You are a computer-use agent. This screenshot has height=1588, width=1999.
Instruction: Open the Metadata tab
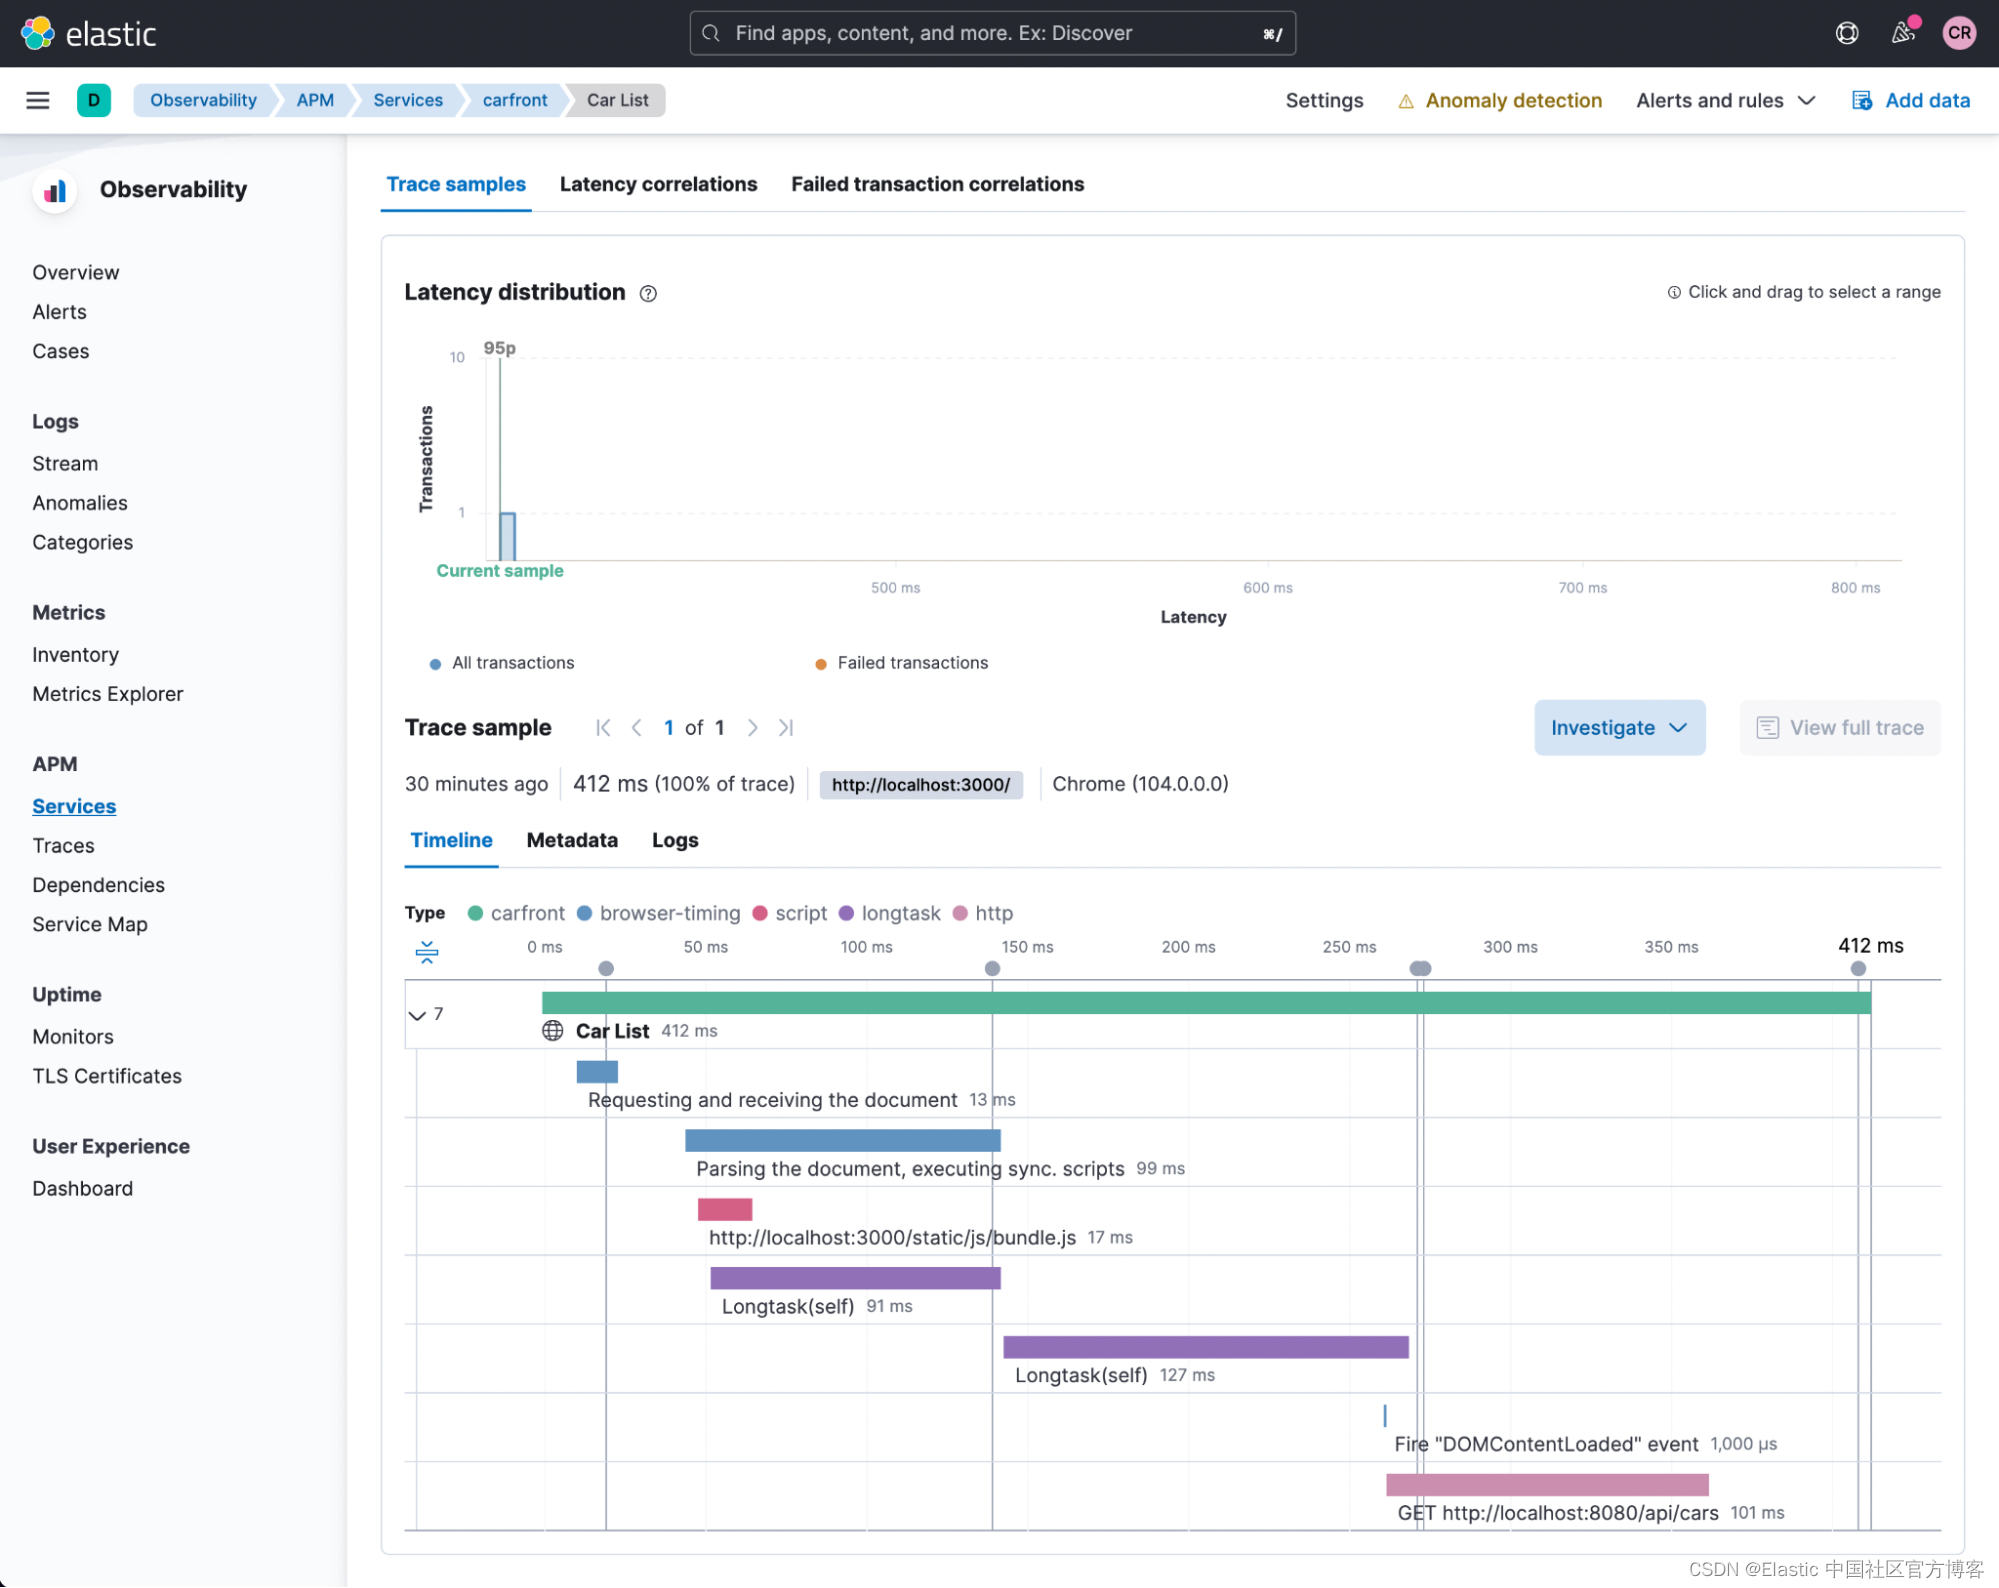[572, 840]
